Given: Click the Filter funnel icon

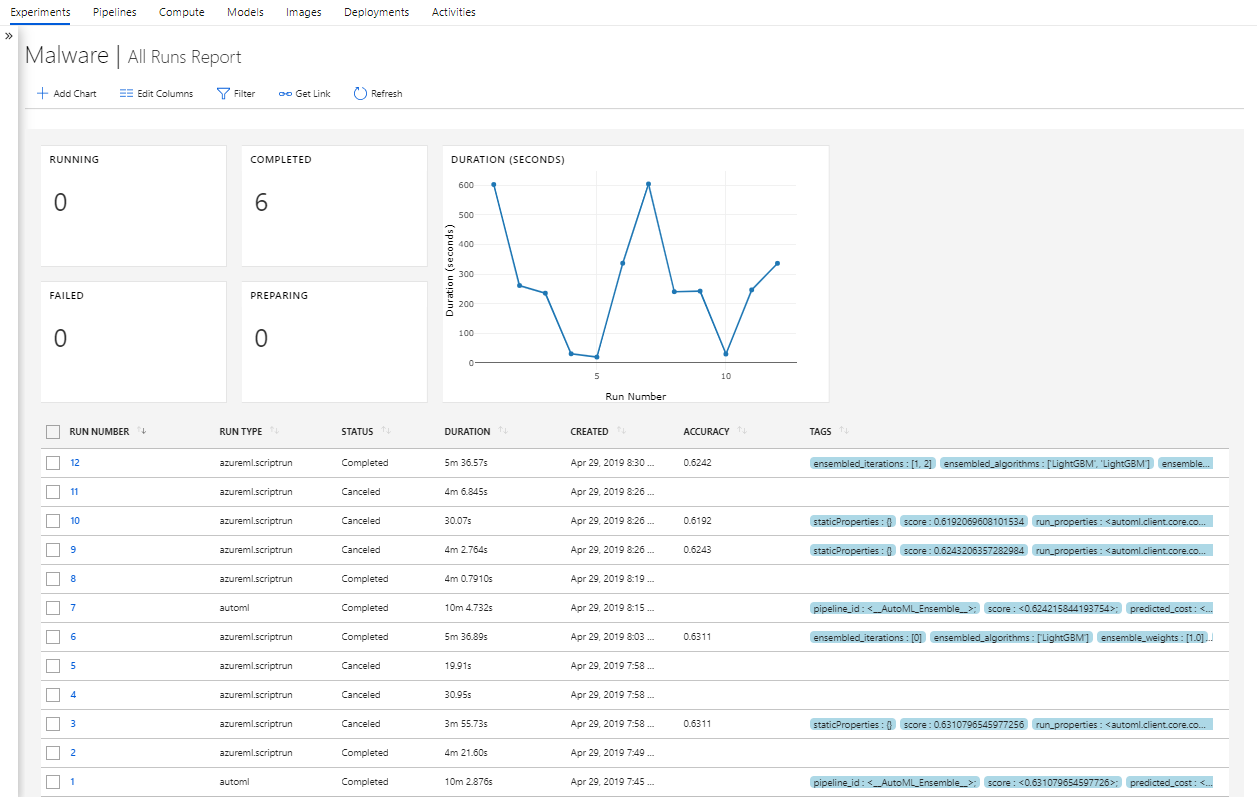Looking at the screenshot, I should pos(222,93).
